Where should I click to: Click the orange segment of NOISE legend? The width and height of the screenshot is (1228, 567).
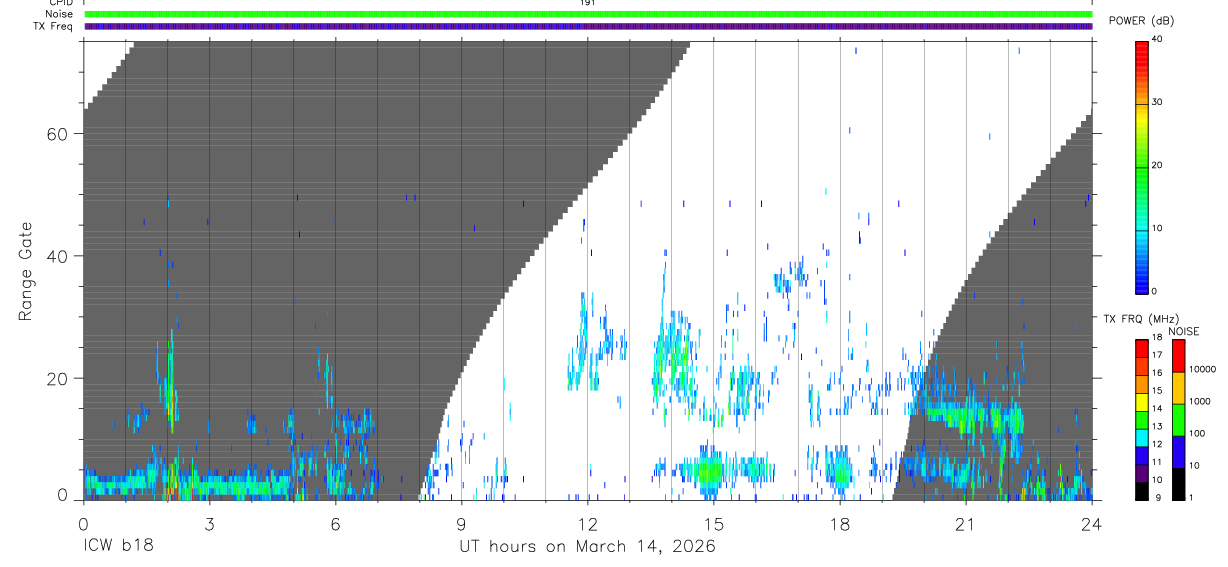click(x=1178, y=388)
